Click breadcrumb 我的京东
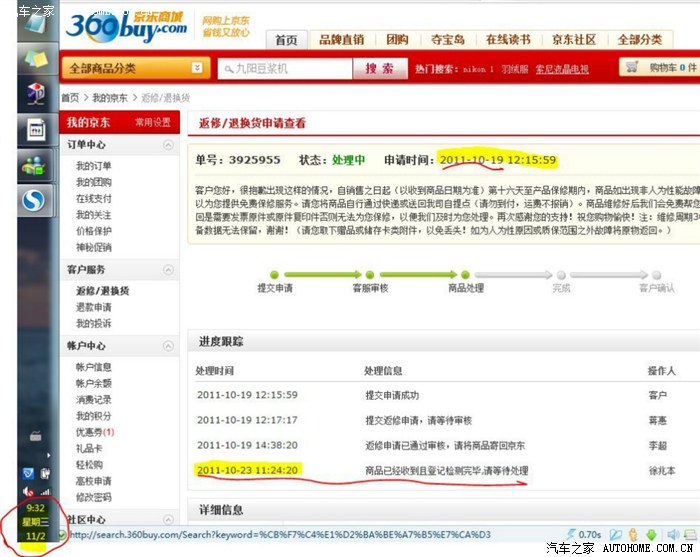 pos(110,98)
